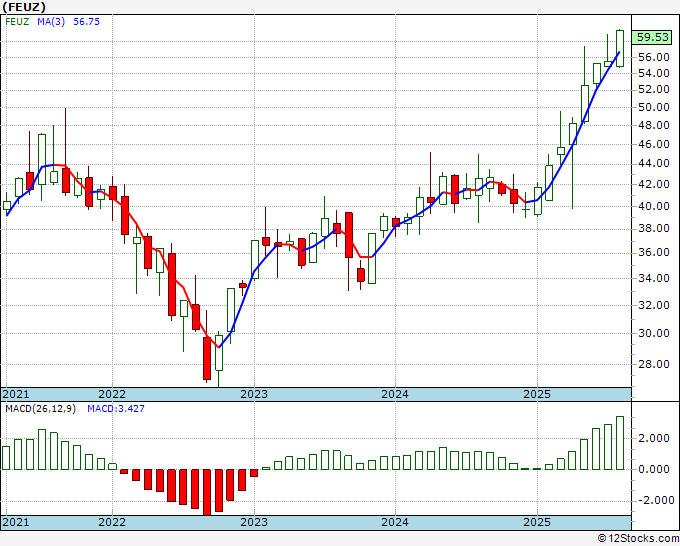Viewport: 680px width, 546px height.
Task: Click the current price tag 59.53
Action: click(652, 37)
